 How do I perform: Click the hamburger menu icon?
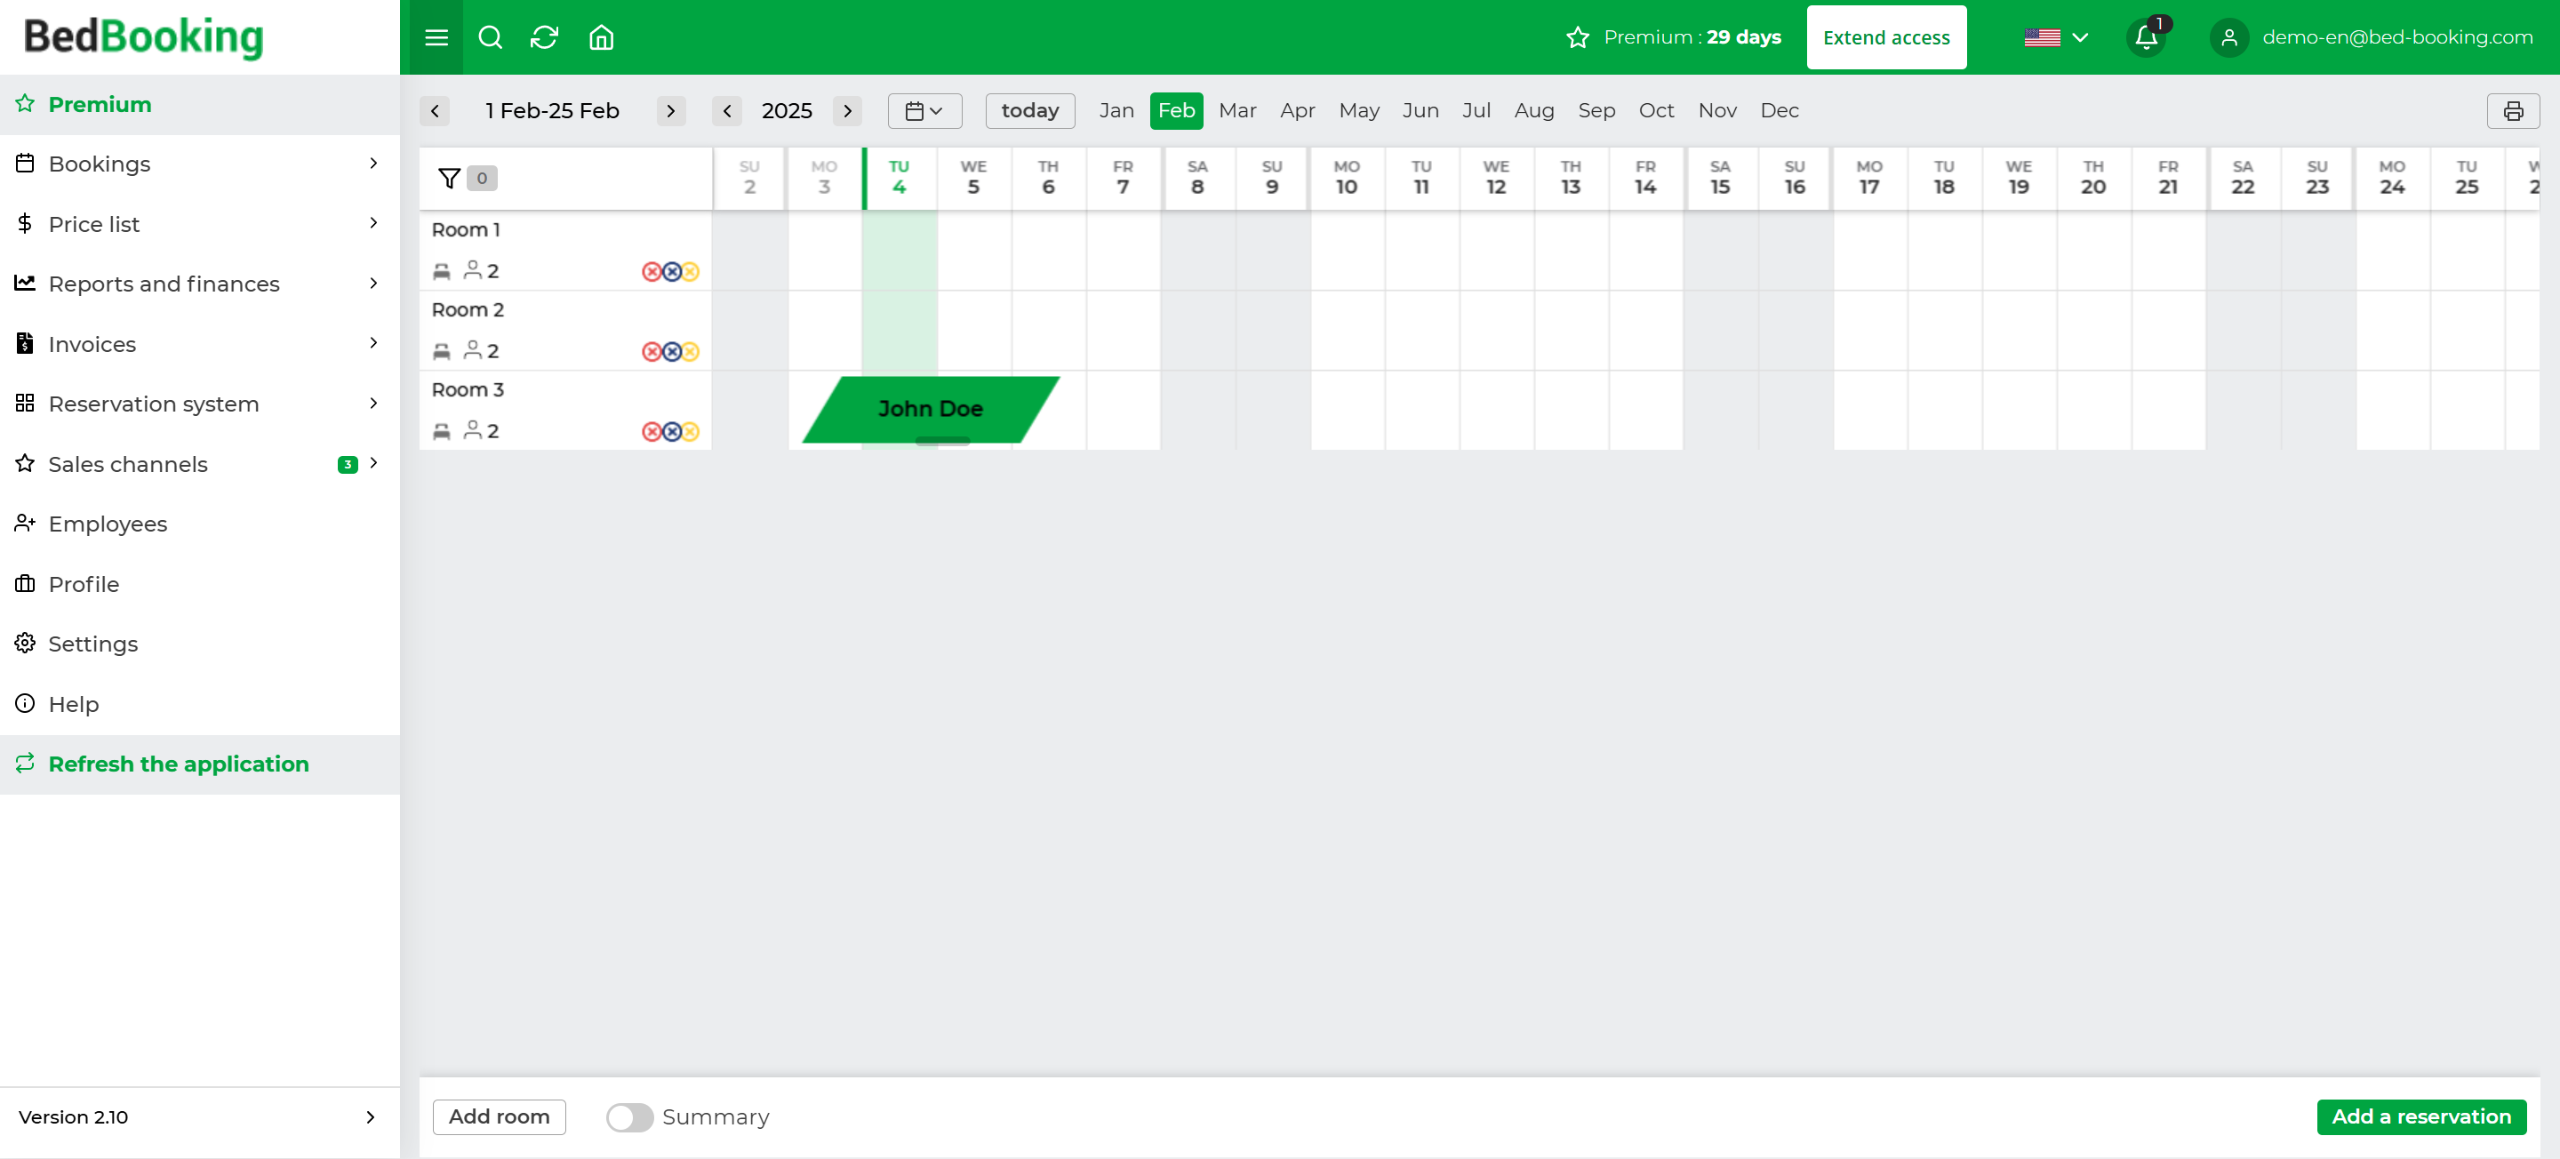pyautogui.click(x=436, y=38)
